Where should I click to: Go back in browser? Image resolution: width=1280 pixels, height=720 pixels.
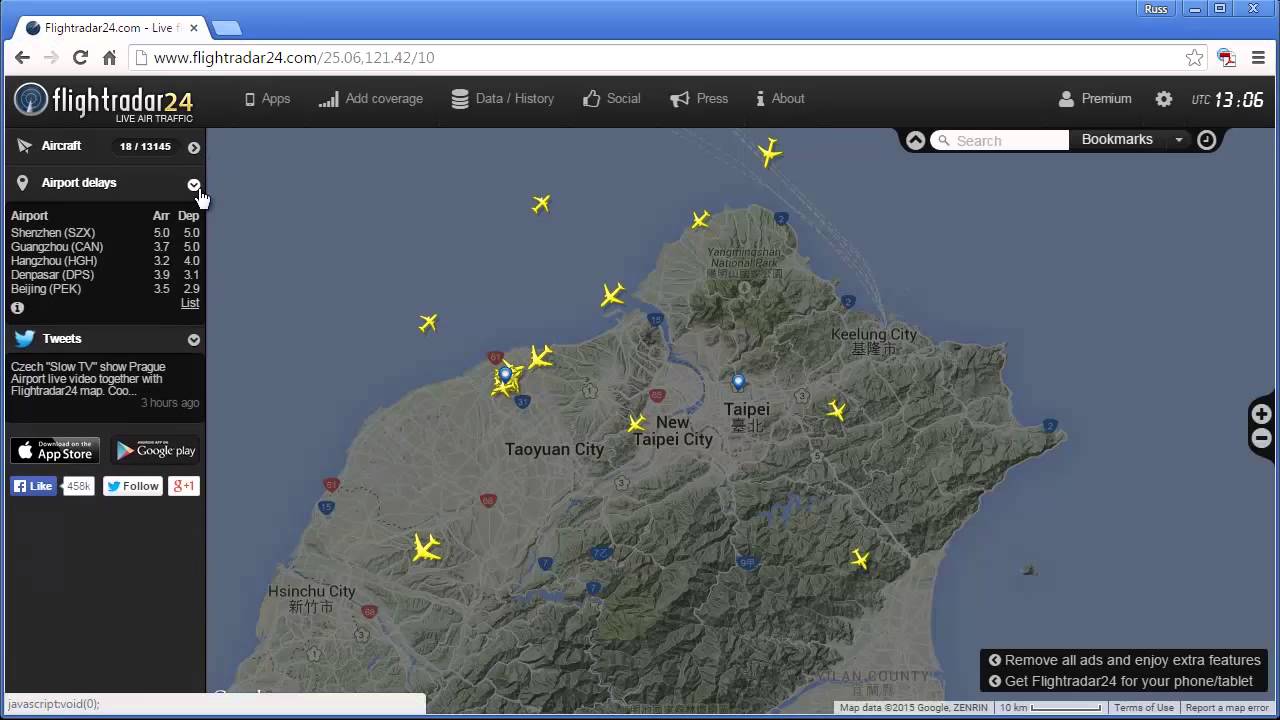pos(22,58)
